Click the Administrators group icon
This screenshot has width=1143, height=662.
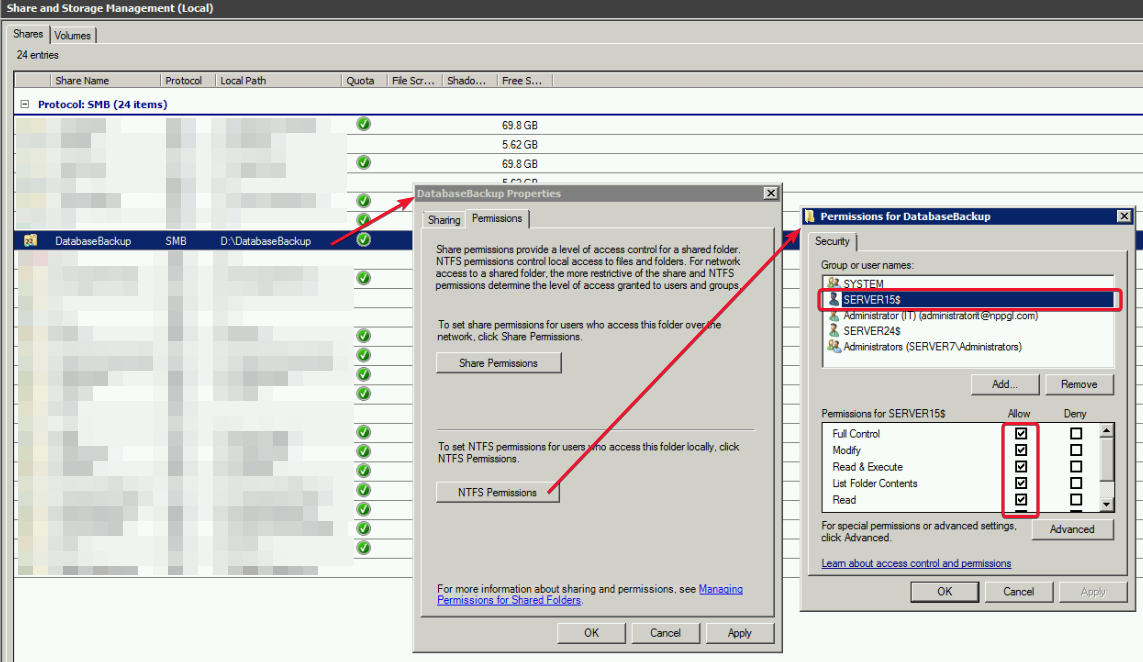coord(834,346)
